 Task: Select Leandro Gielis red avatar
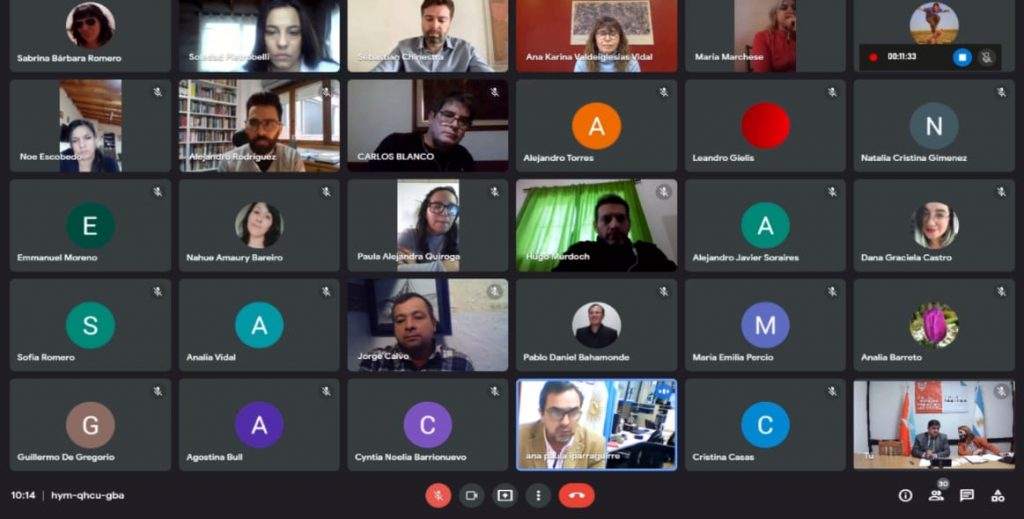pyautogui.click(x=765, y=126)
